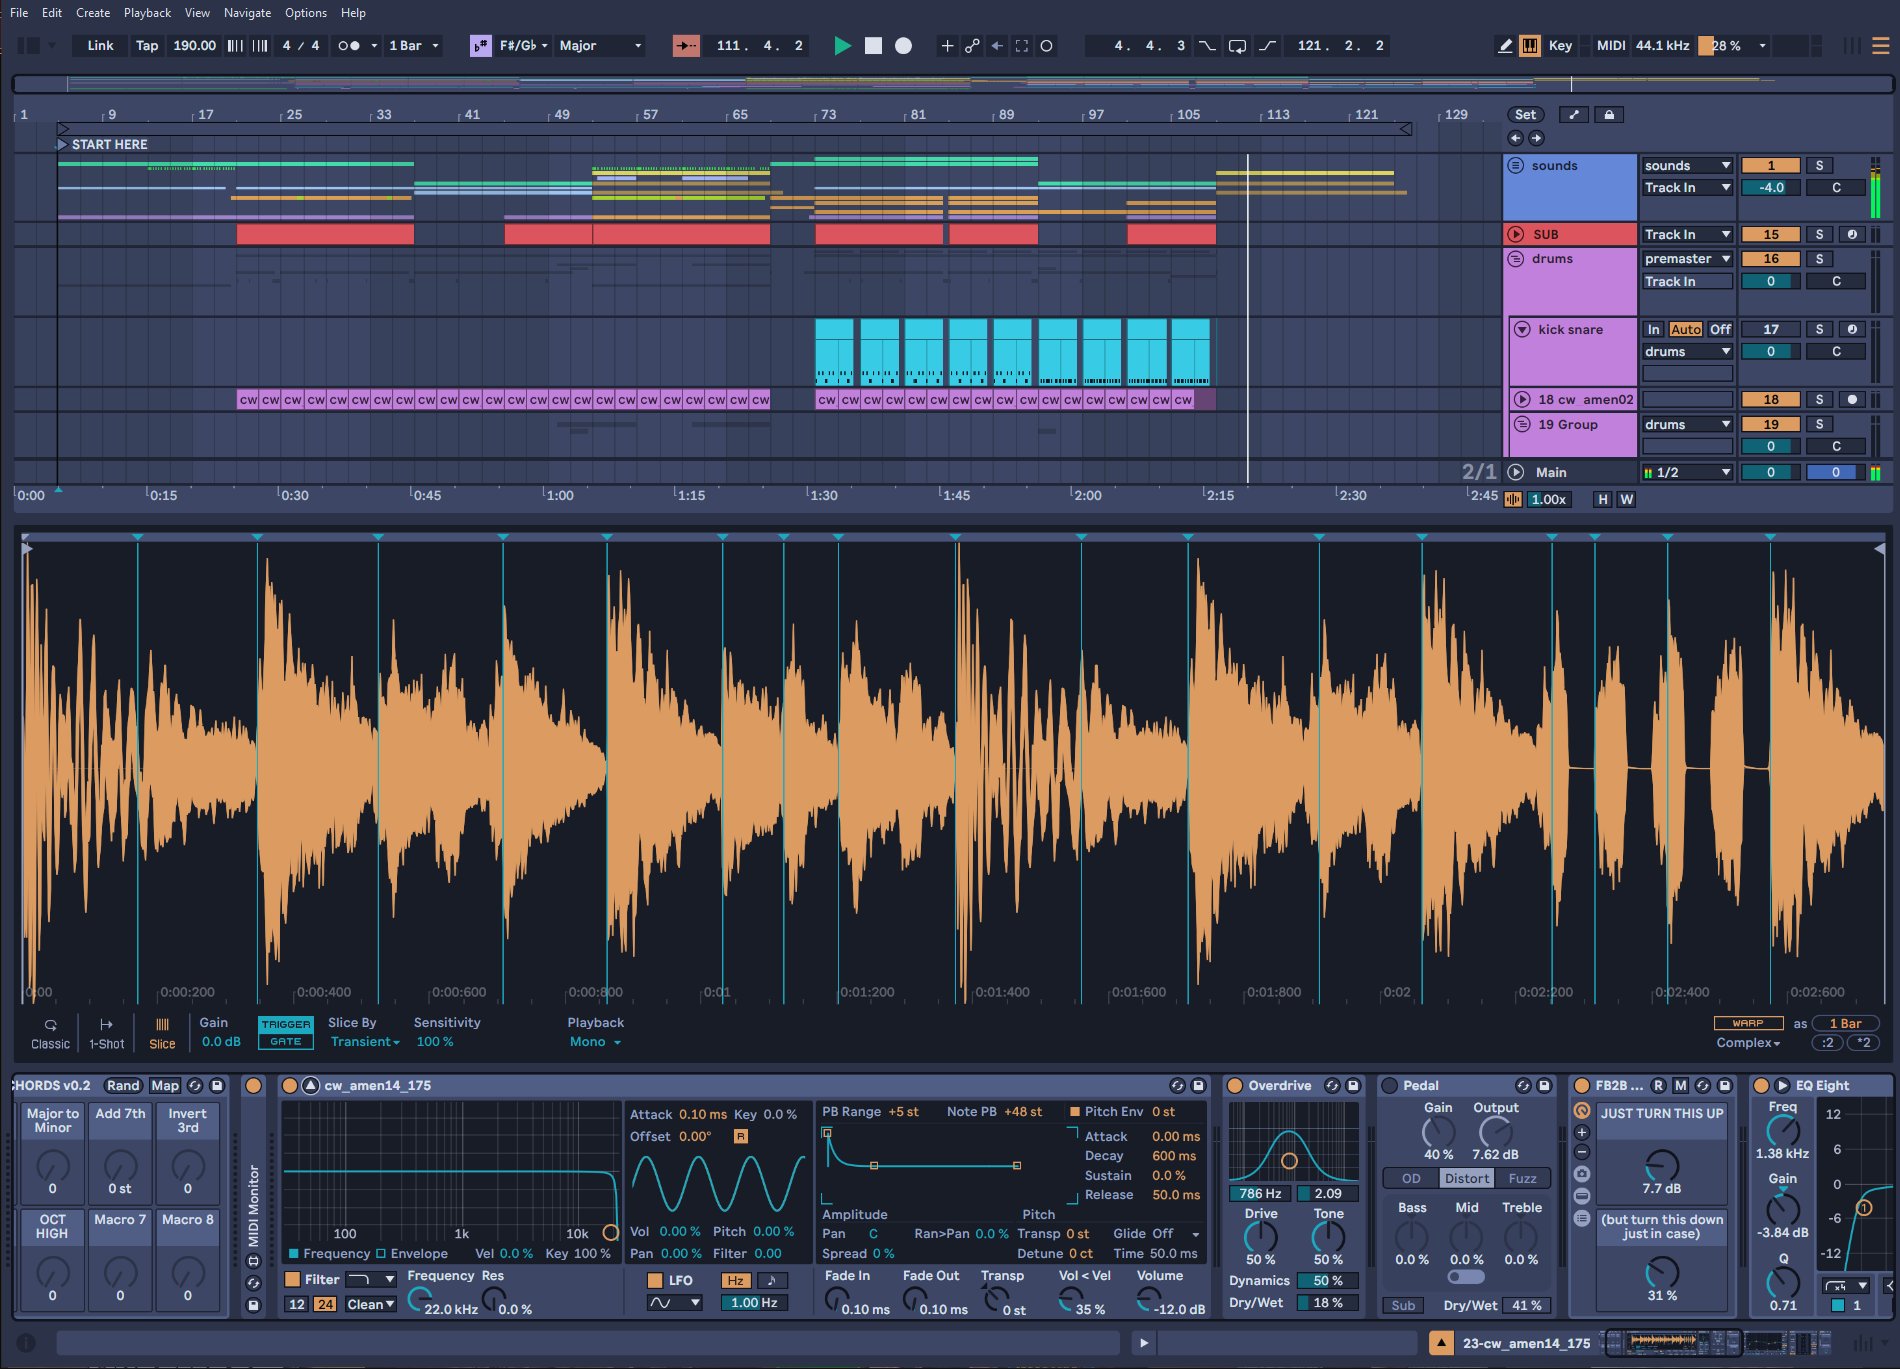Image resolution: width=1900 pixels, height=1369 pixels.
Task: Switch slice triggering from Trigger to Gate
Action: 285,1041
